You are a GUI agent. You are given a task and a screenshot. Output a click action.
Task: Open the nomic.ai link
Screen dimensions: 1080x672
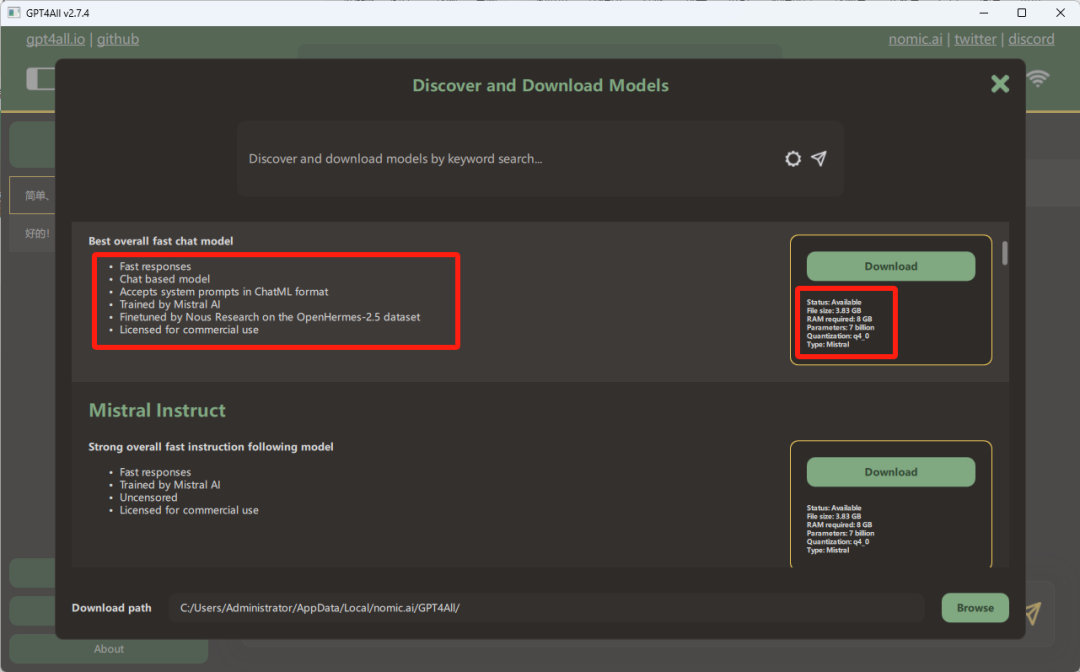pyautogui.click(x=915, y=39)
